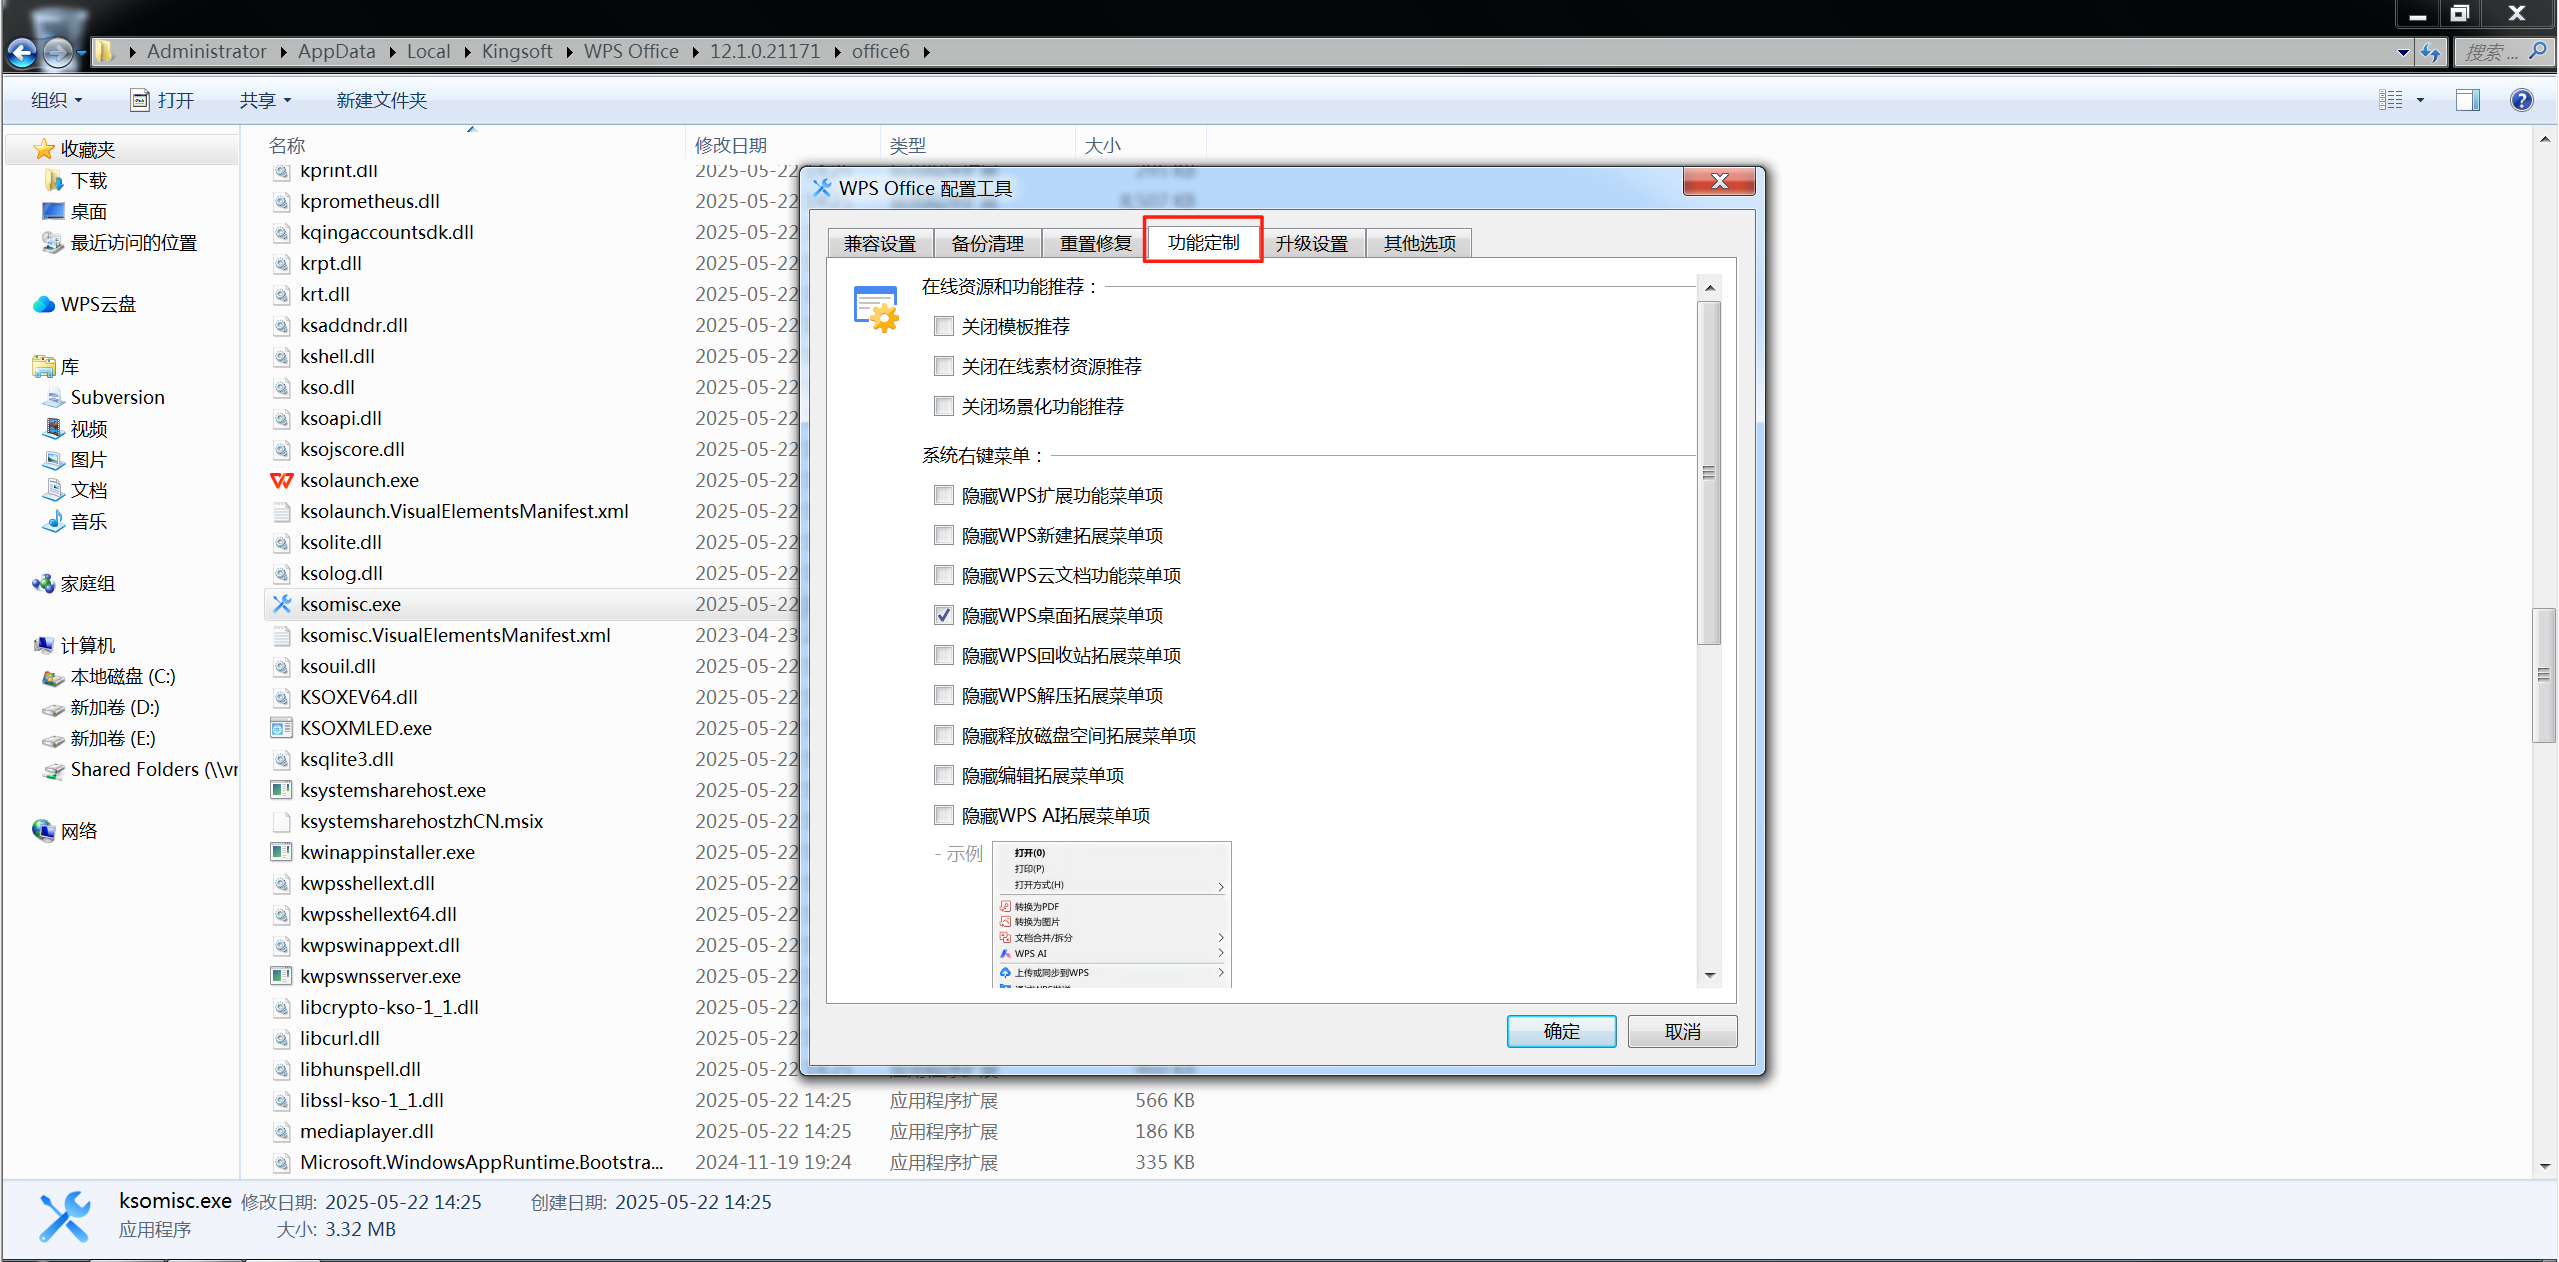Click 打开 in Explorer toolbar
Image resolution: width=2559 pixels, height=1262 pixels.
pyautogui.click(x=162, y=100)
